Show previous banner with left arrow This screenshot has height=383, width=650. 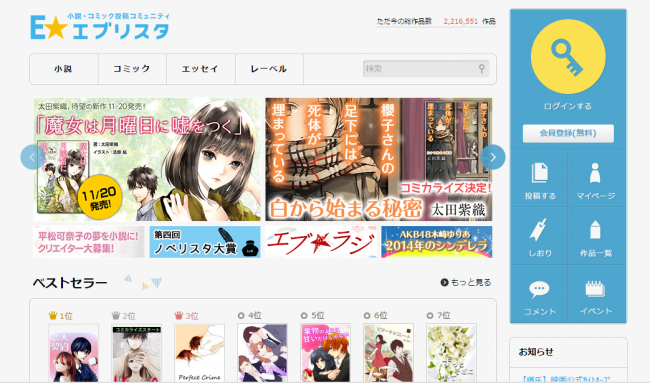tap(33, 157)
